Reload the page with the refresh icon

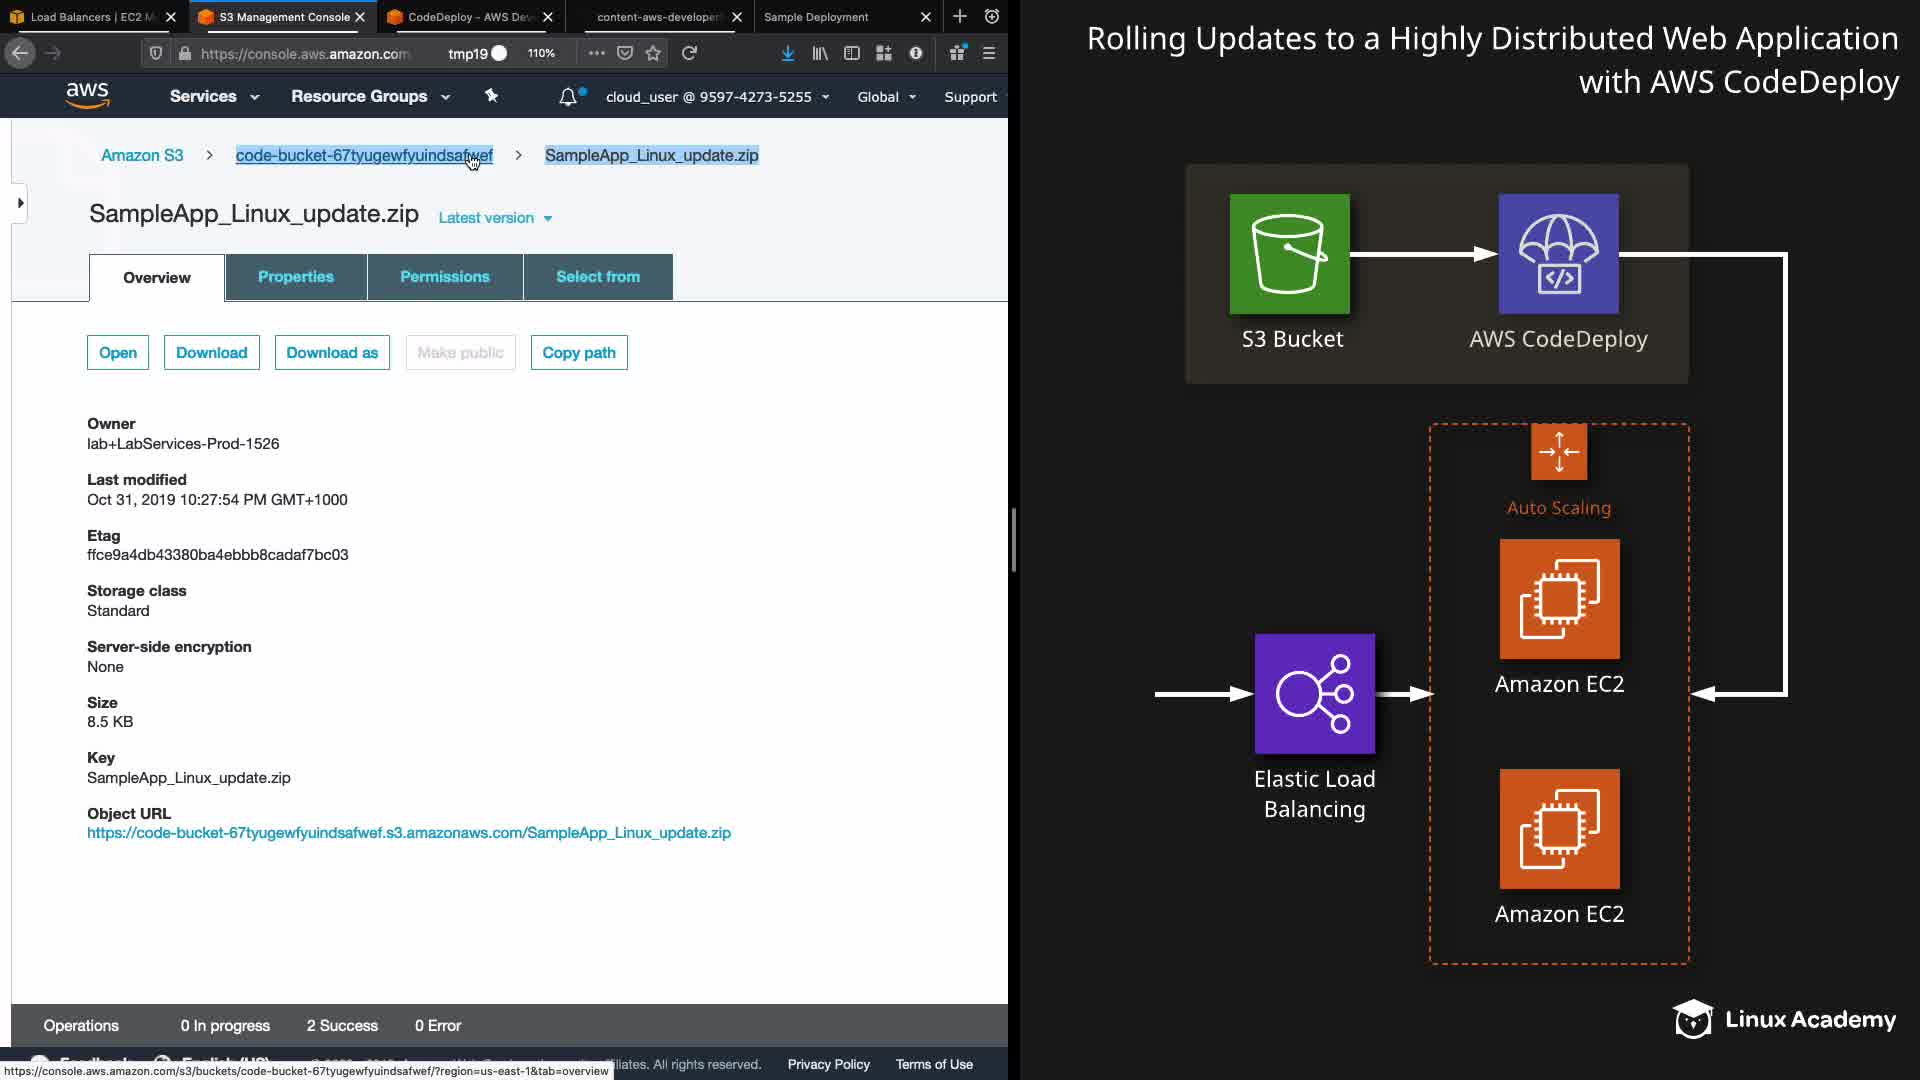click(x=689, y=53)
